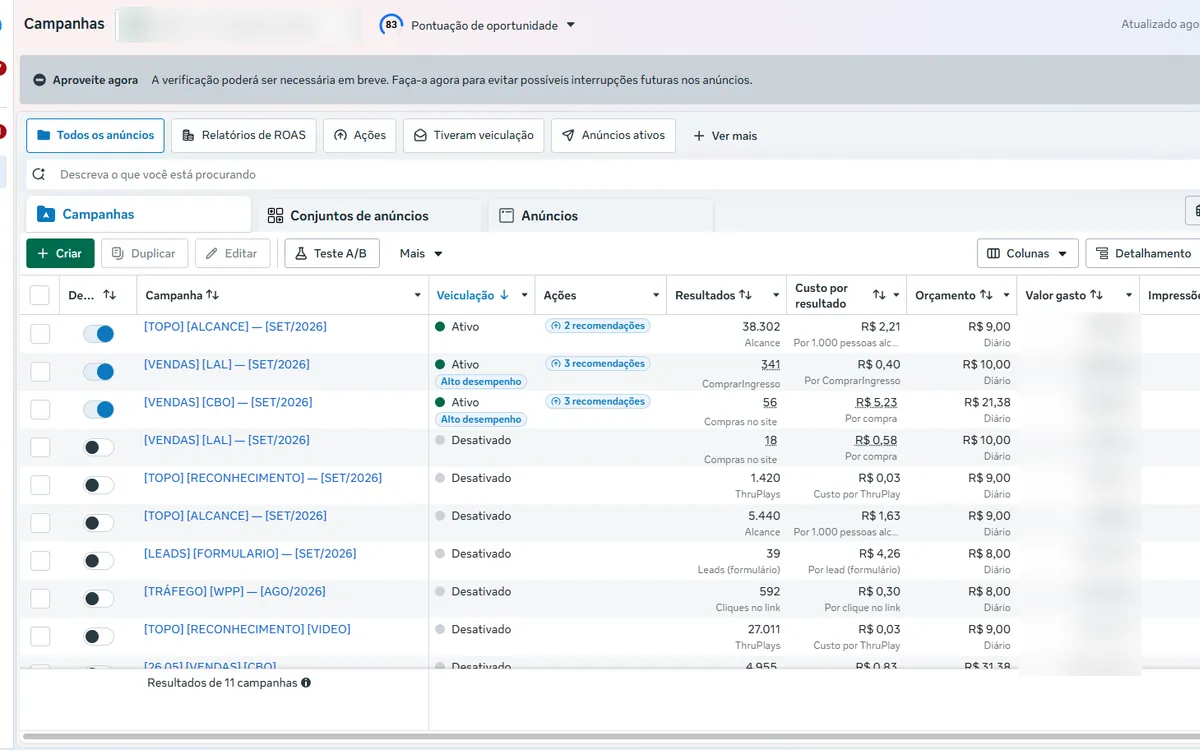Click the info icon next to Resultados de 11 campanhas
The image size is (1200, 750).
[x=306, y=683]
